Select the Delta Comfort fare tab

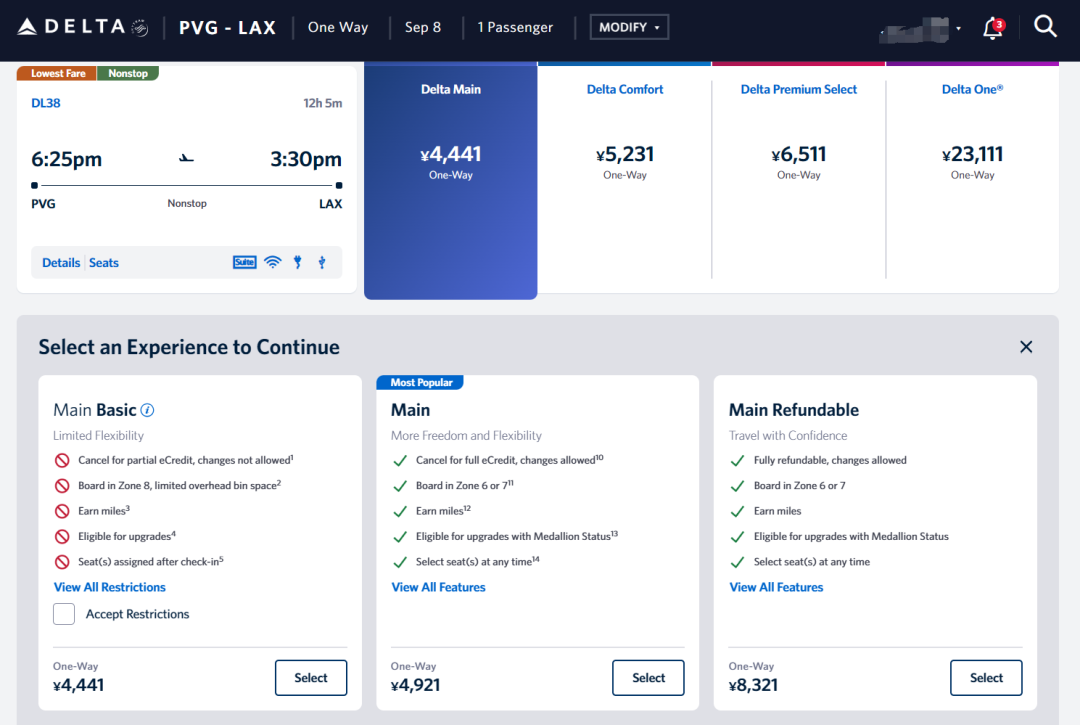pos(625,130)
